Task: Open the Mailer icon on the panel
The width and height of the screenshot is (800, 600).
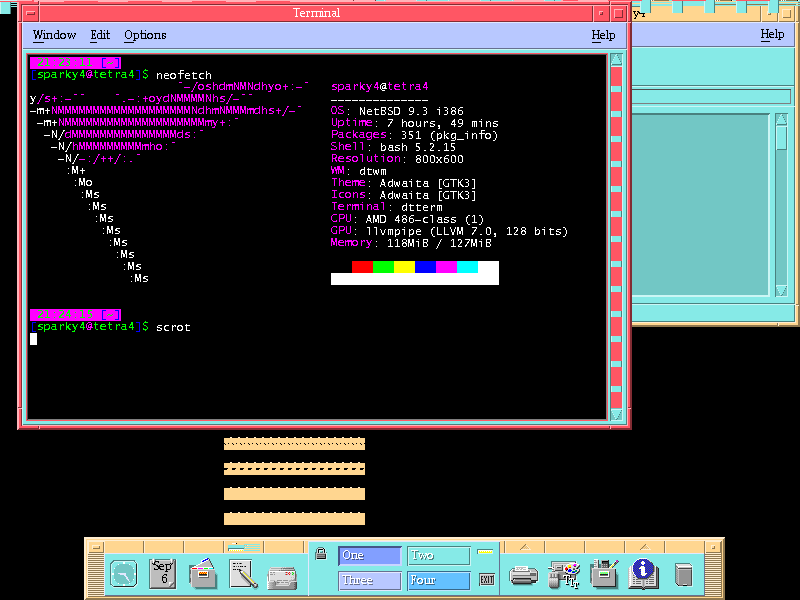Action: (x=283, y=575)
